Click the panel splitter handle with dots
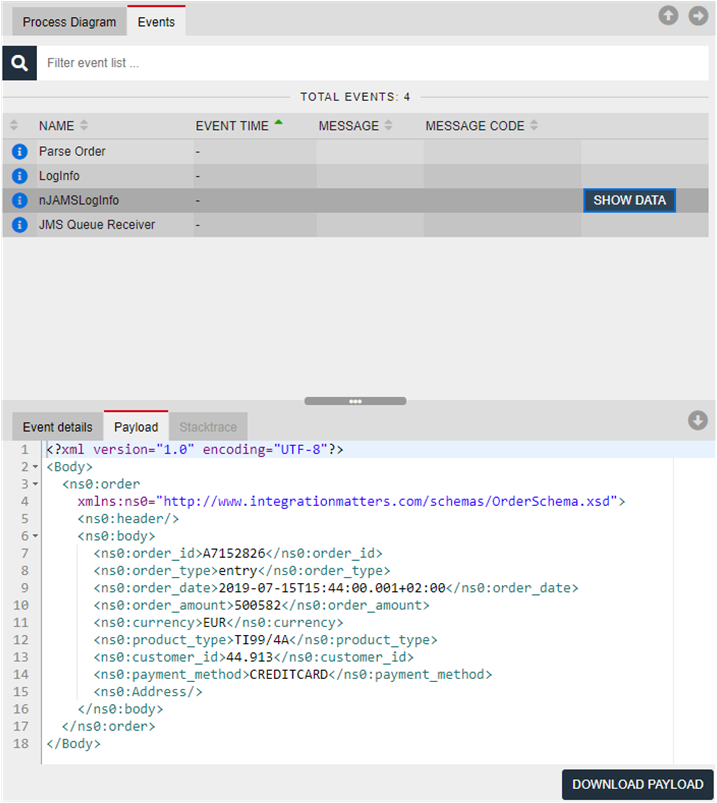Screen dimensions: 717x803 click(355, 401)
